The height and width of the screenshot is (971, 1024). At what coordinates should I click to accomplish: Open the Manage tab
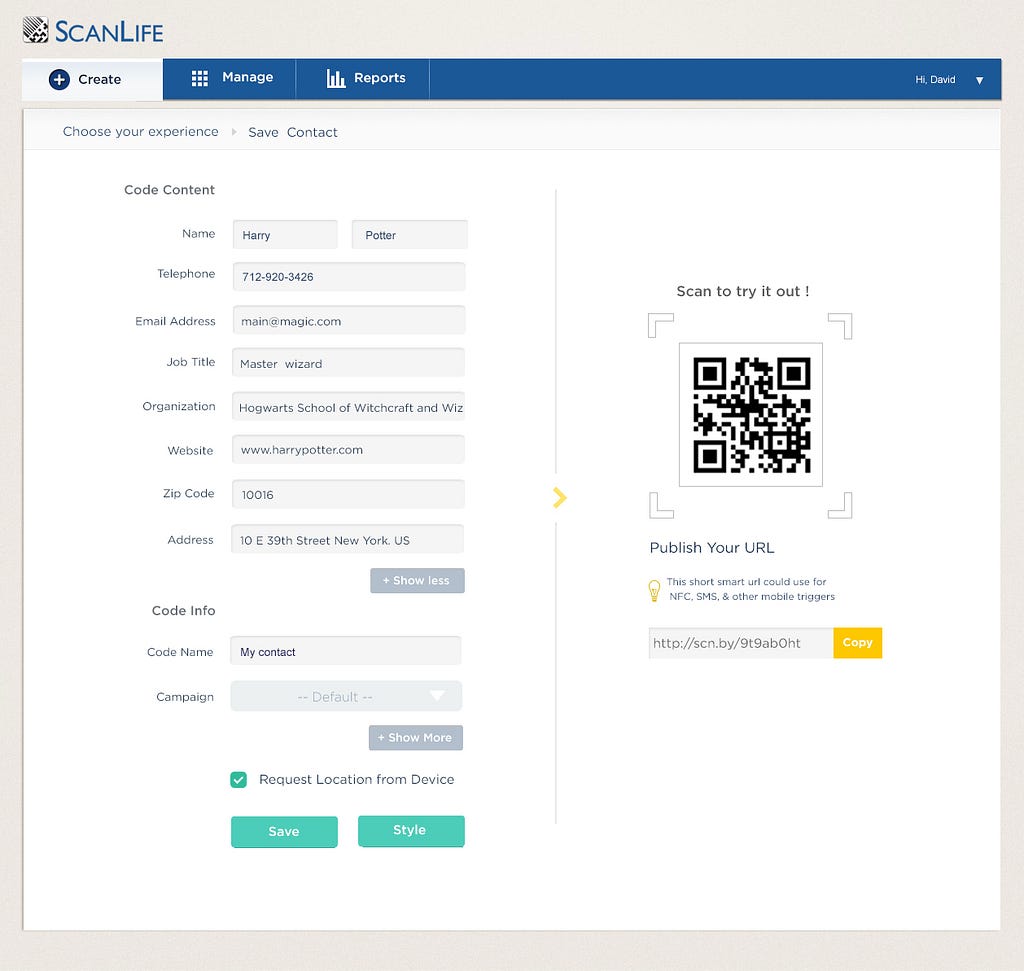click(x=229, y=79)
